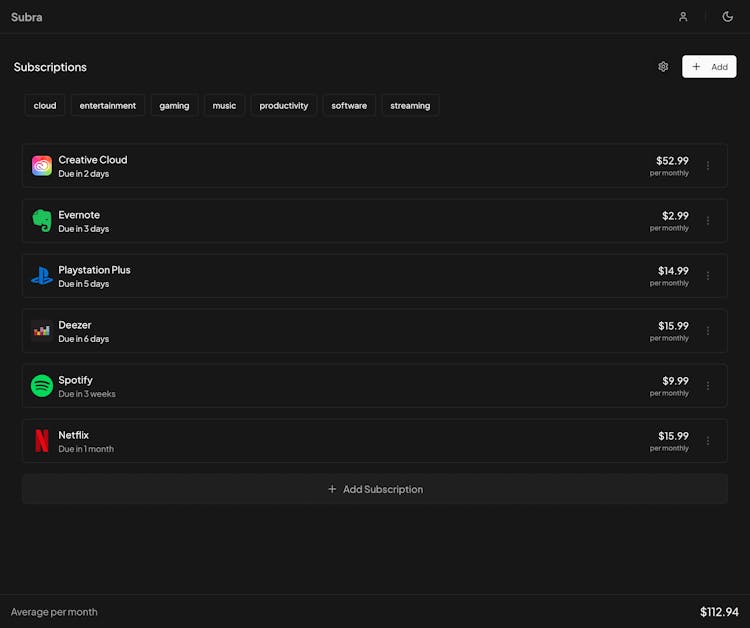Click the Deezer logo icon
750x628 pixels.
(x=41, y=331)
